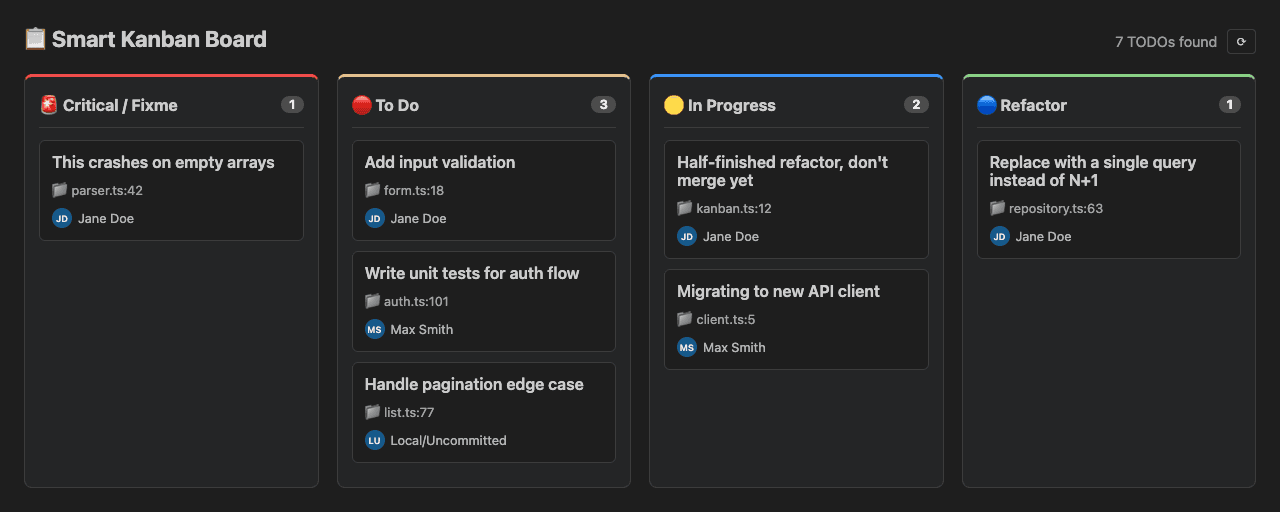Open 'Handle pagination edge case' card
Screen dimensions: 1280x512
484,412
